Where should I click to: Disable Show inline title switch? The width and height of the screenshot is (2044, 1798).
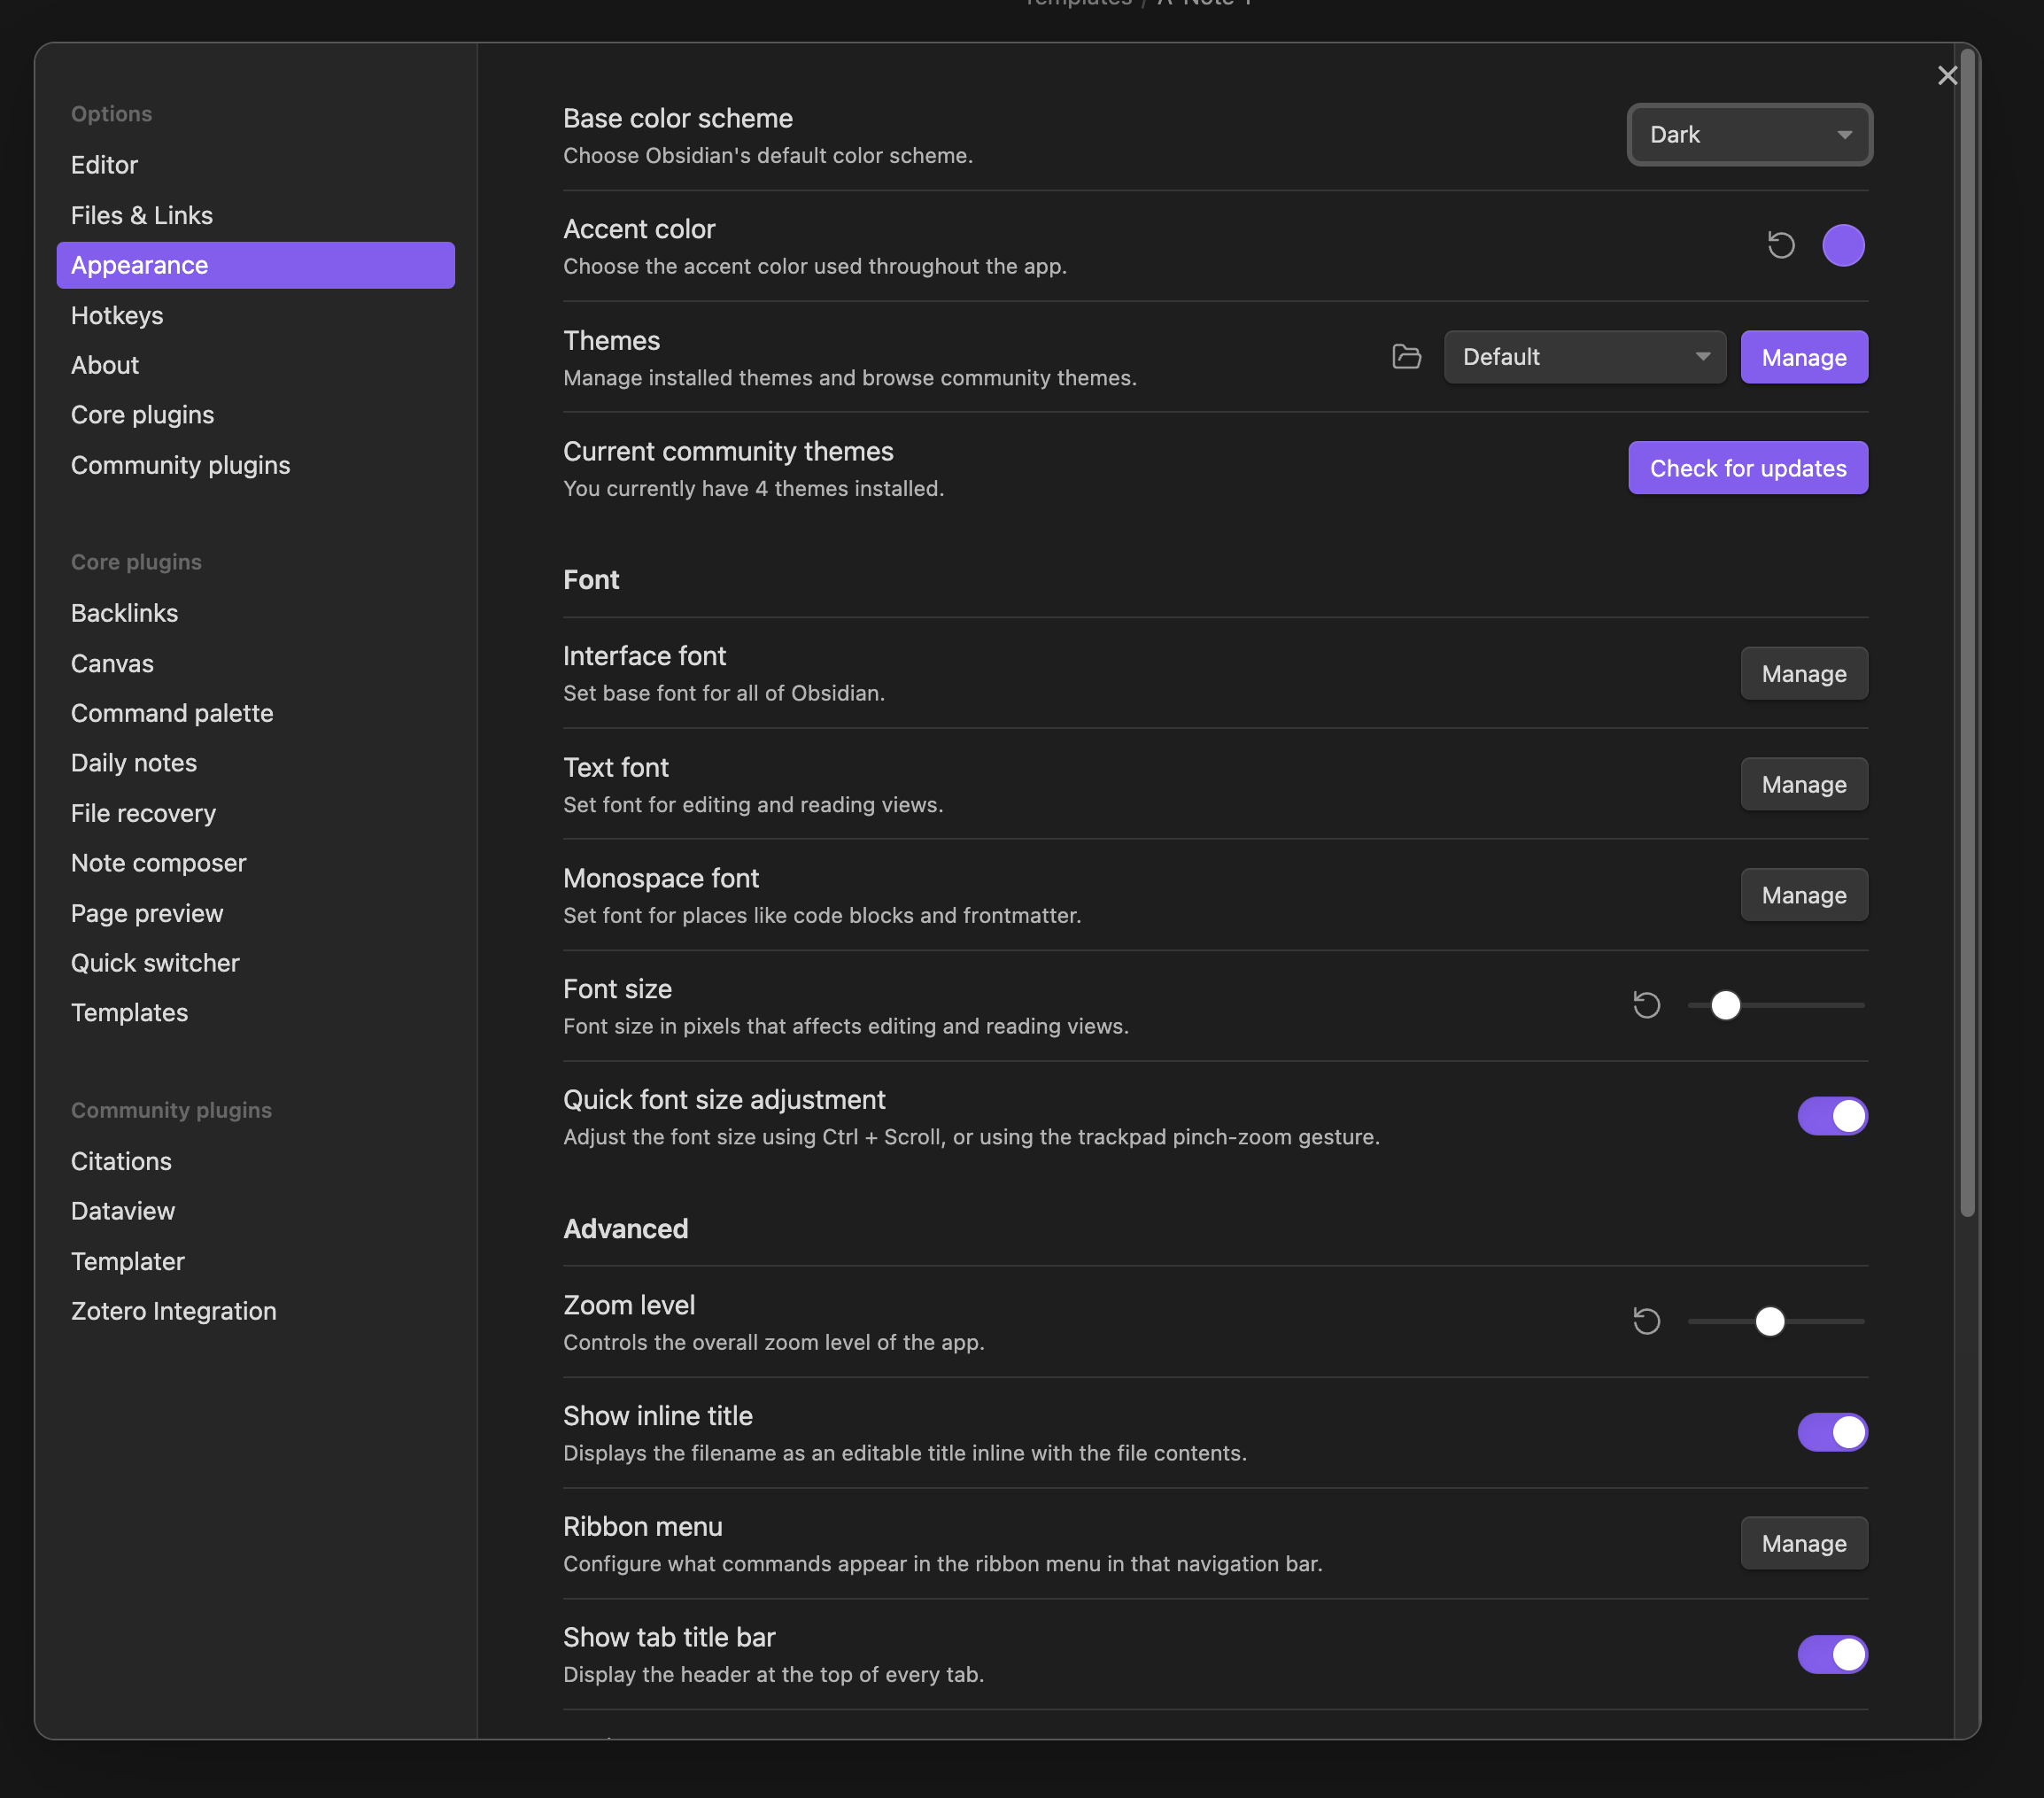[x=1831, y=1432]
